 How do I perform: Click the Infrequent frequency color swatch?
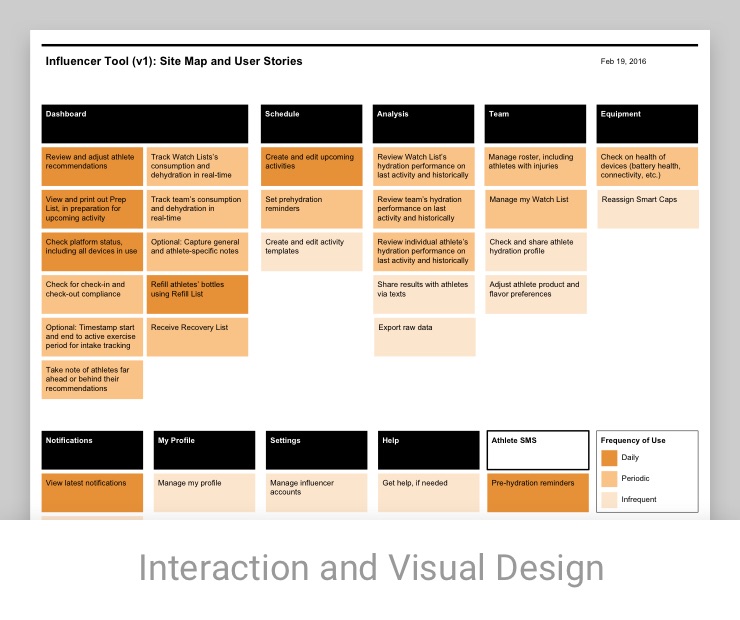(x=609, y=500)
